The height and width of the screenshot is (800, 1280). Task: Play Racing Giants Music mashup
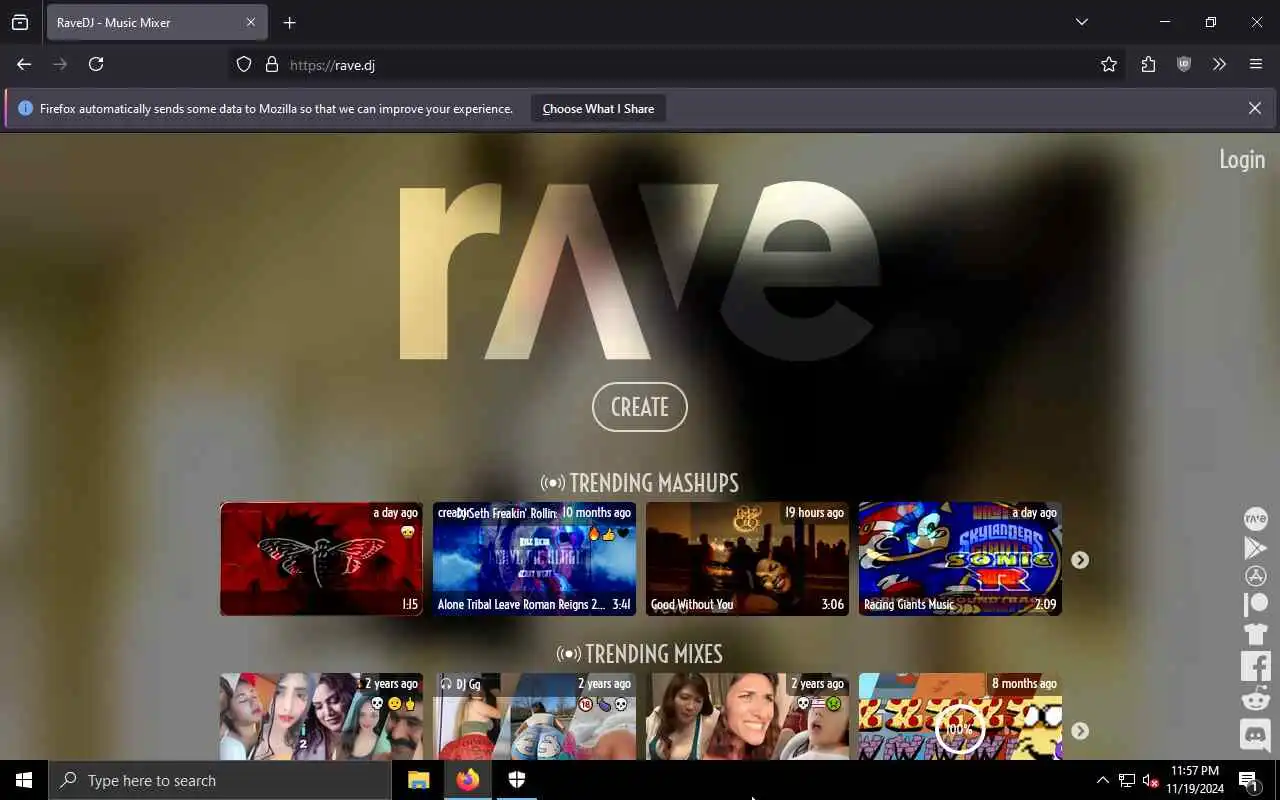(960, 559)
